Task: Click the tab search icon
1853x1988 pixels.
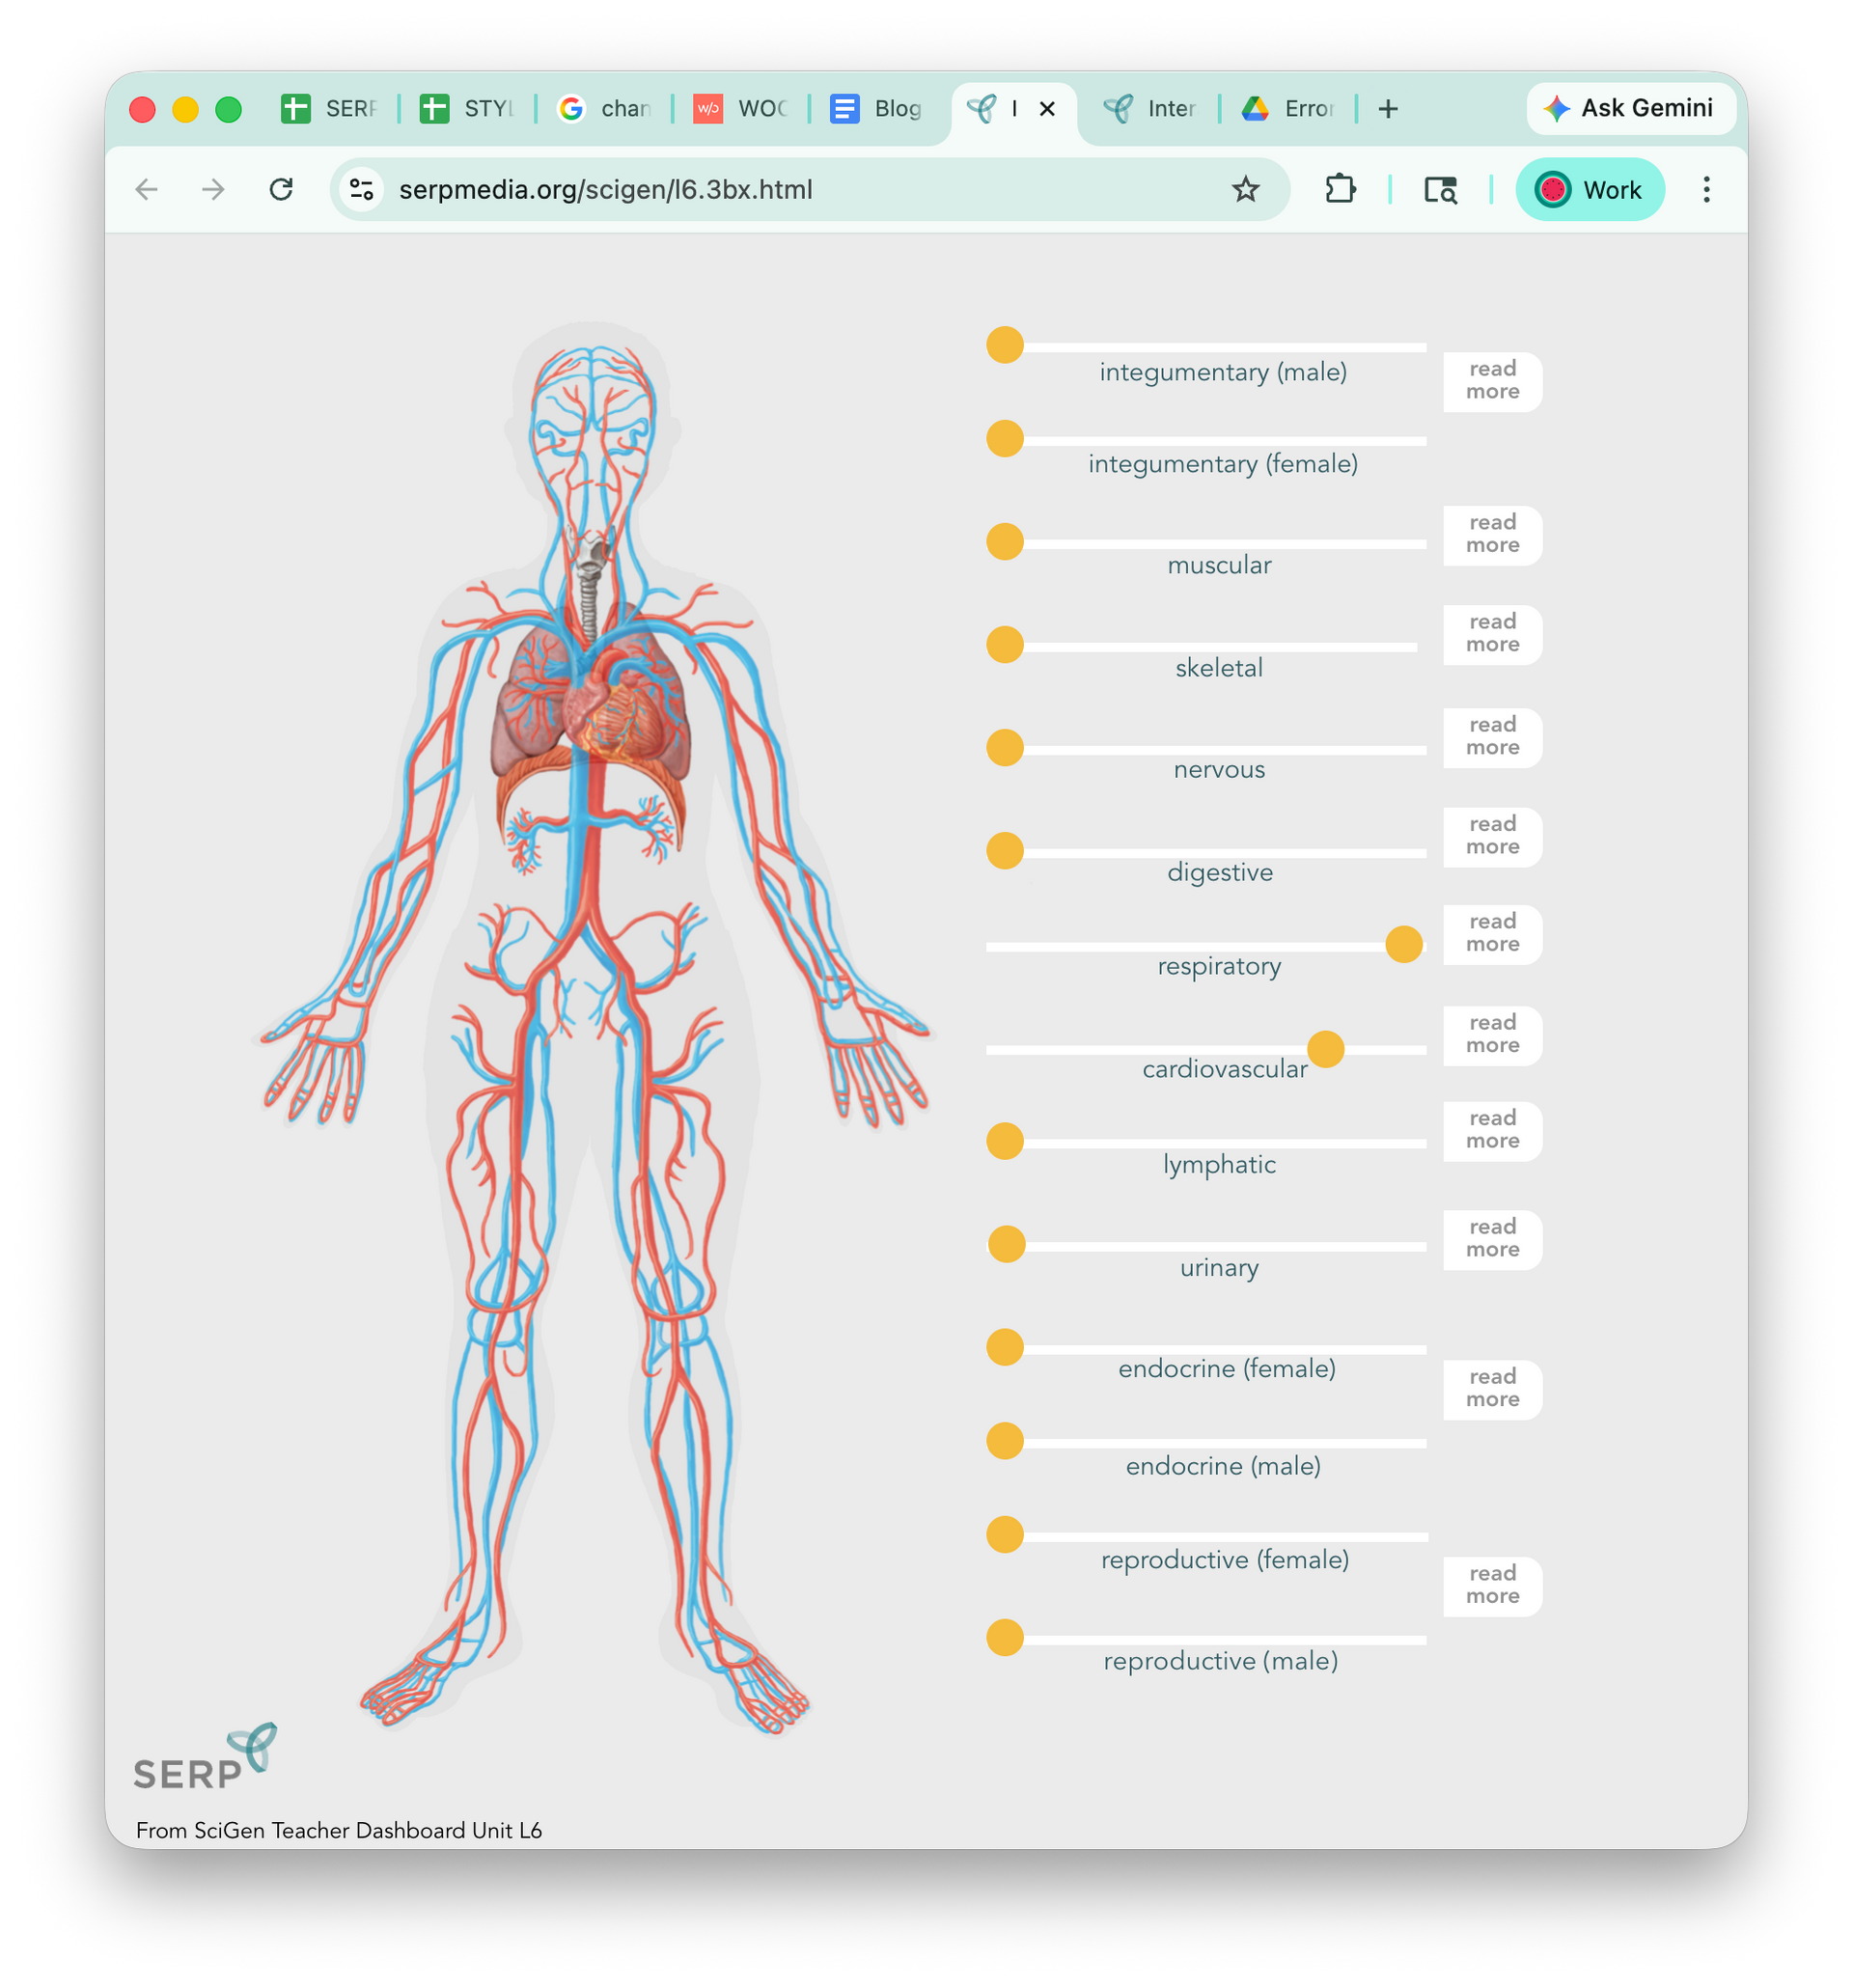Action: point(1440,189)
